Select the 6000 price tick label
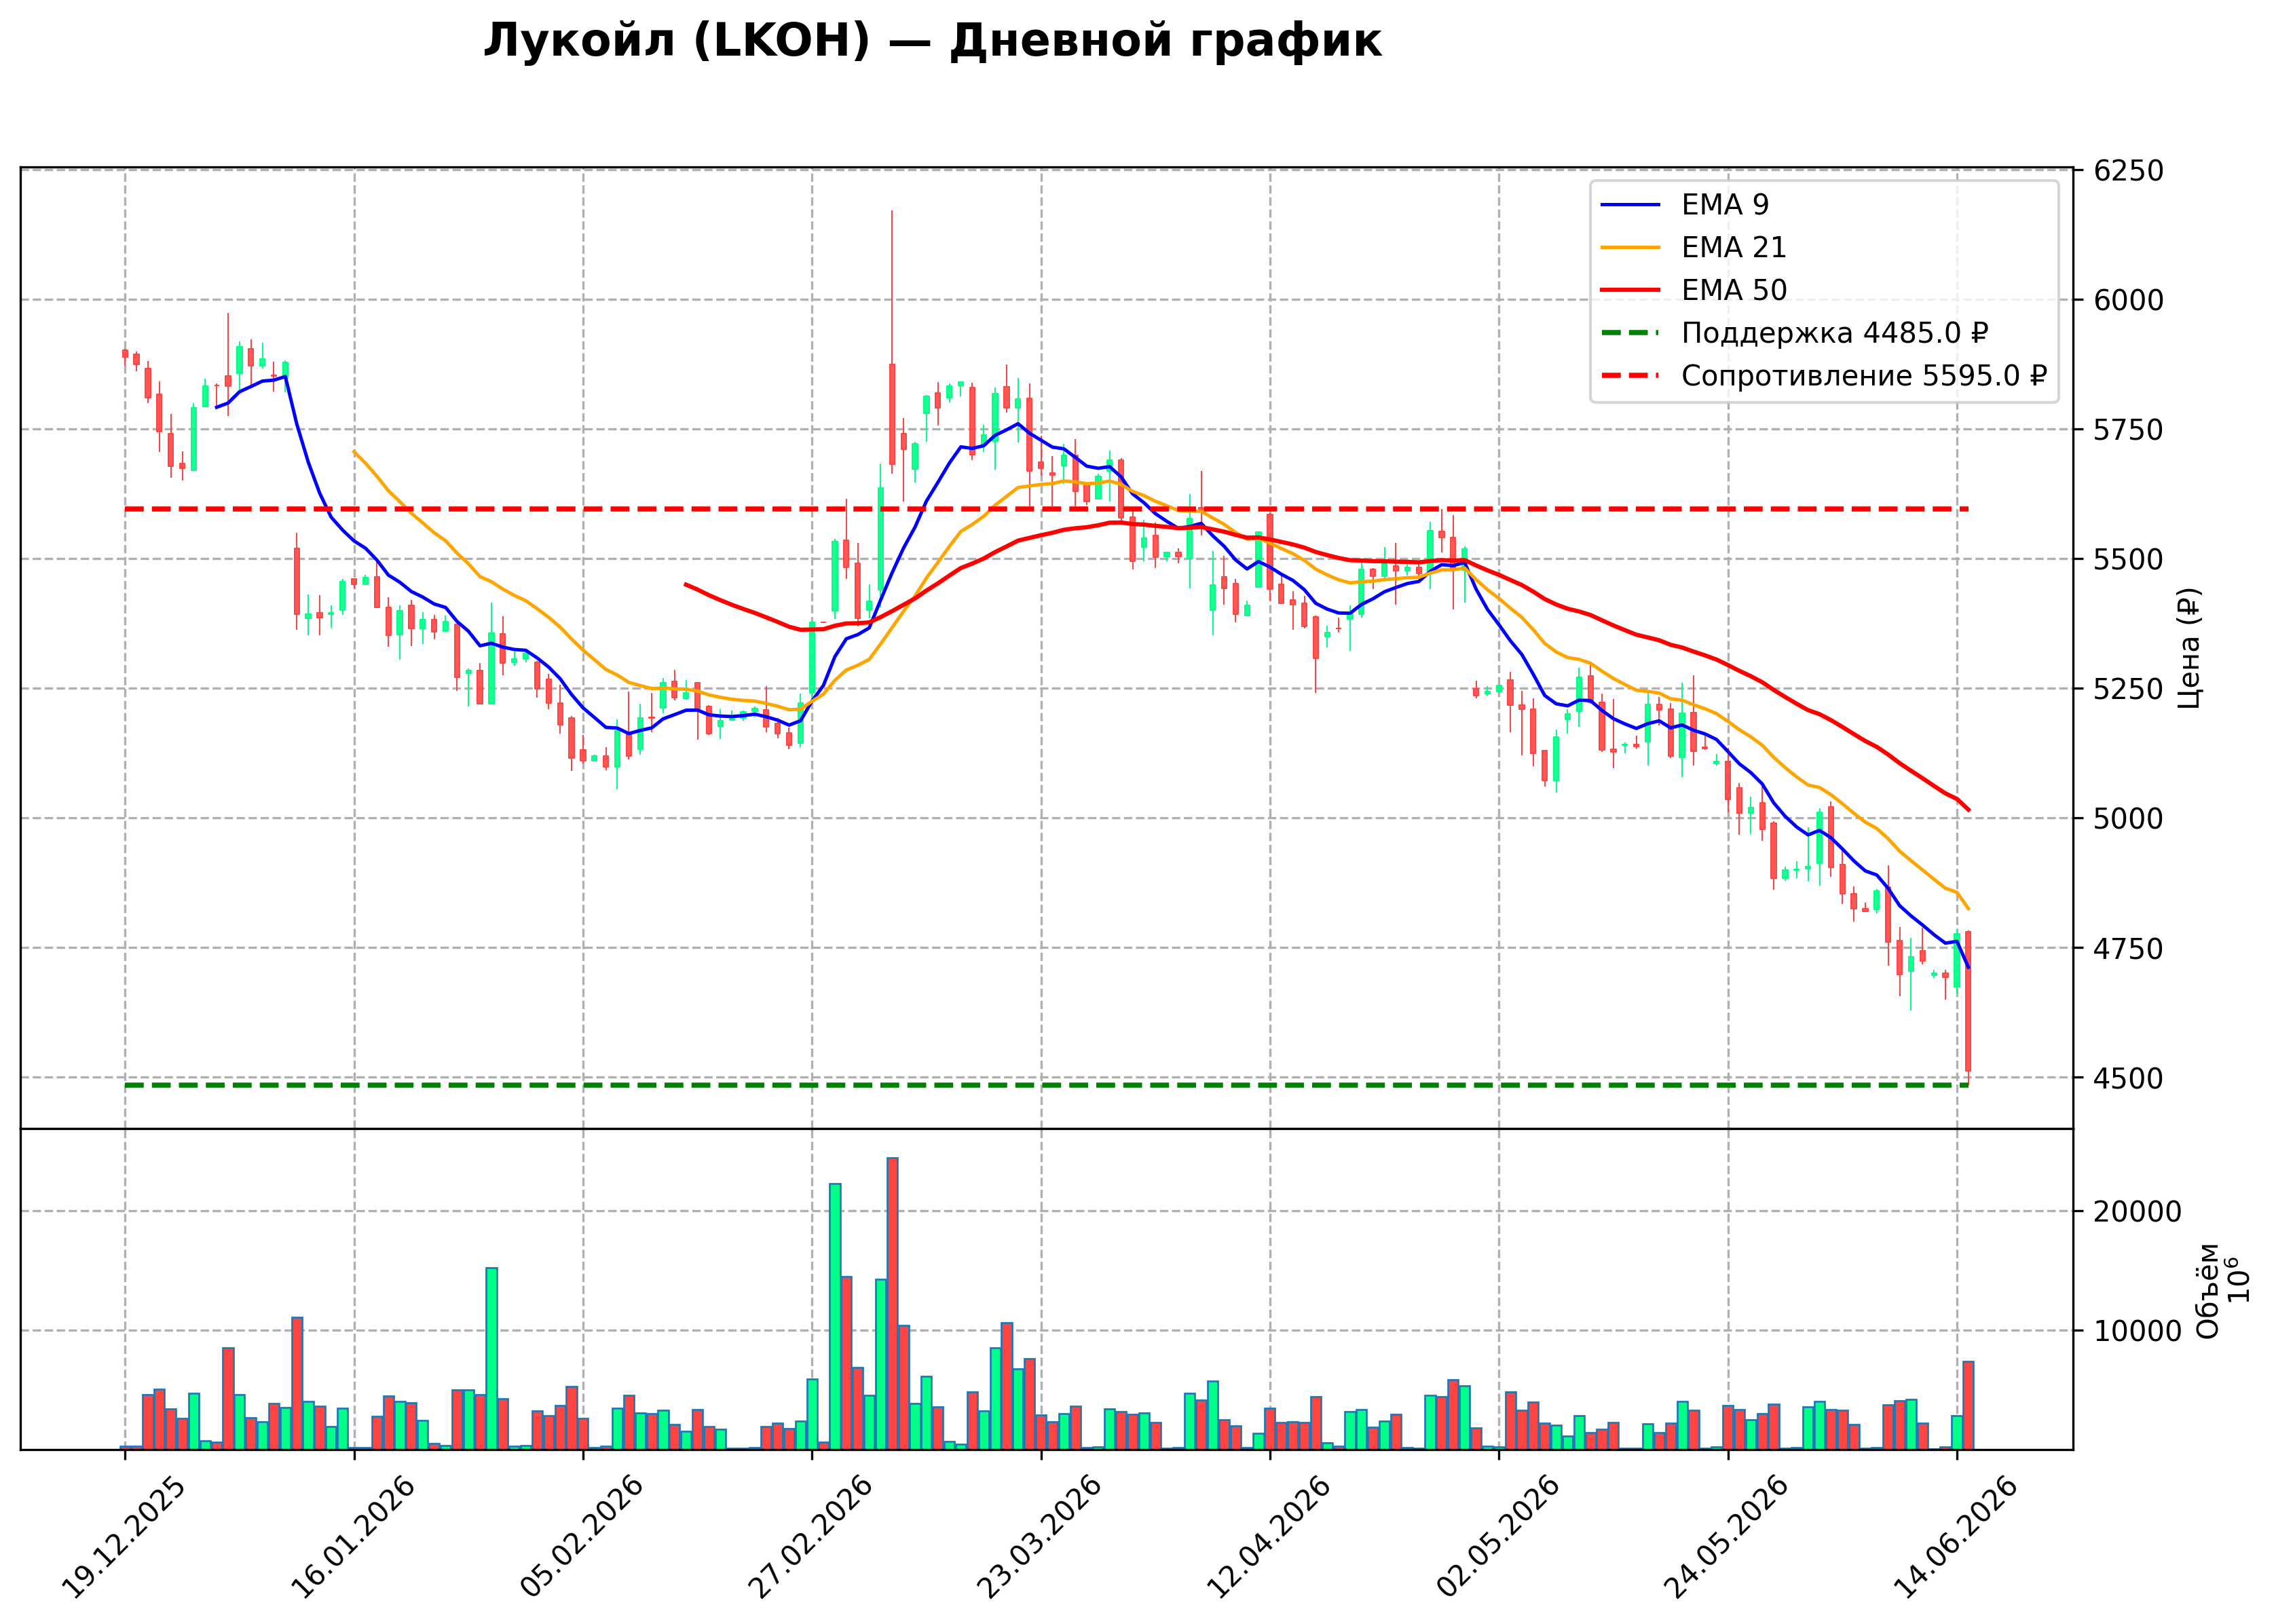 [x=2129, y=300]
